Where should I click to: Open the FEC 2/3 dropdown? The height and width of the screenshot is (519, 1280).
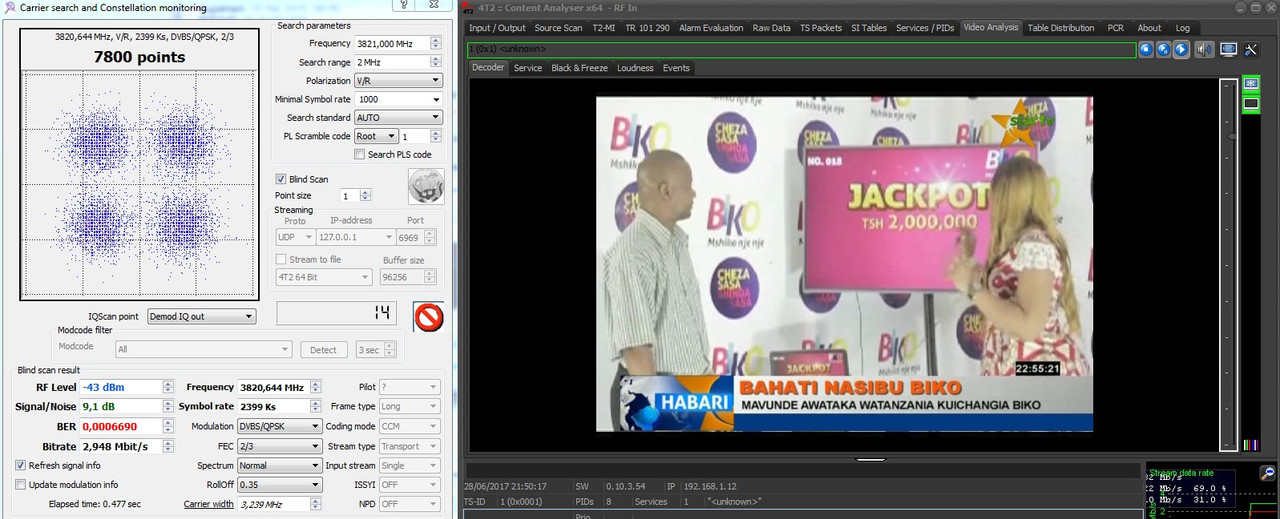coord(279,446)
